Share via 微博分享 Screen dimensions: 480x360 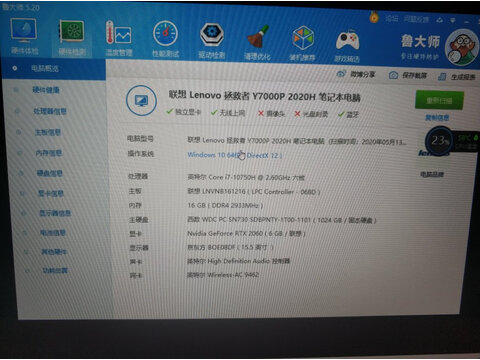[x=356, y=74]
